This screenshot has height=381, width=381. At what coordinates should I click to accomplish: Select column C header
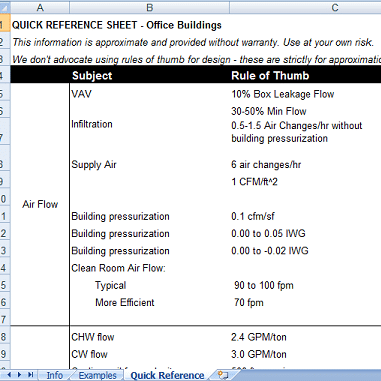click(335, 7)
